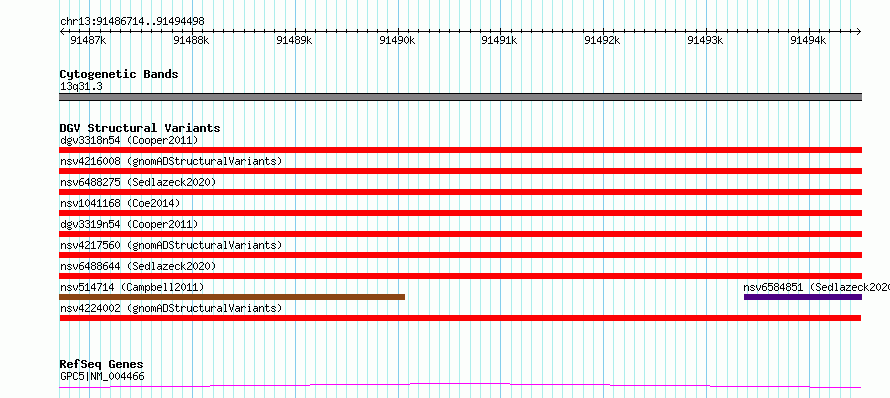Click the nsv1041168 (Coe2014) label
The width and height of the screenshot is (890, 398).
tap(120, 203)
